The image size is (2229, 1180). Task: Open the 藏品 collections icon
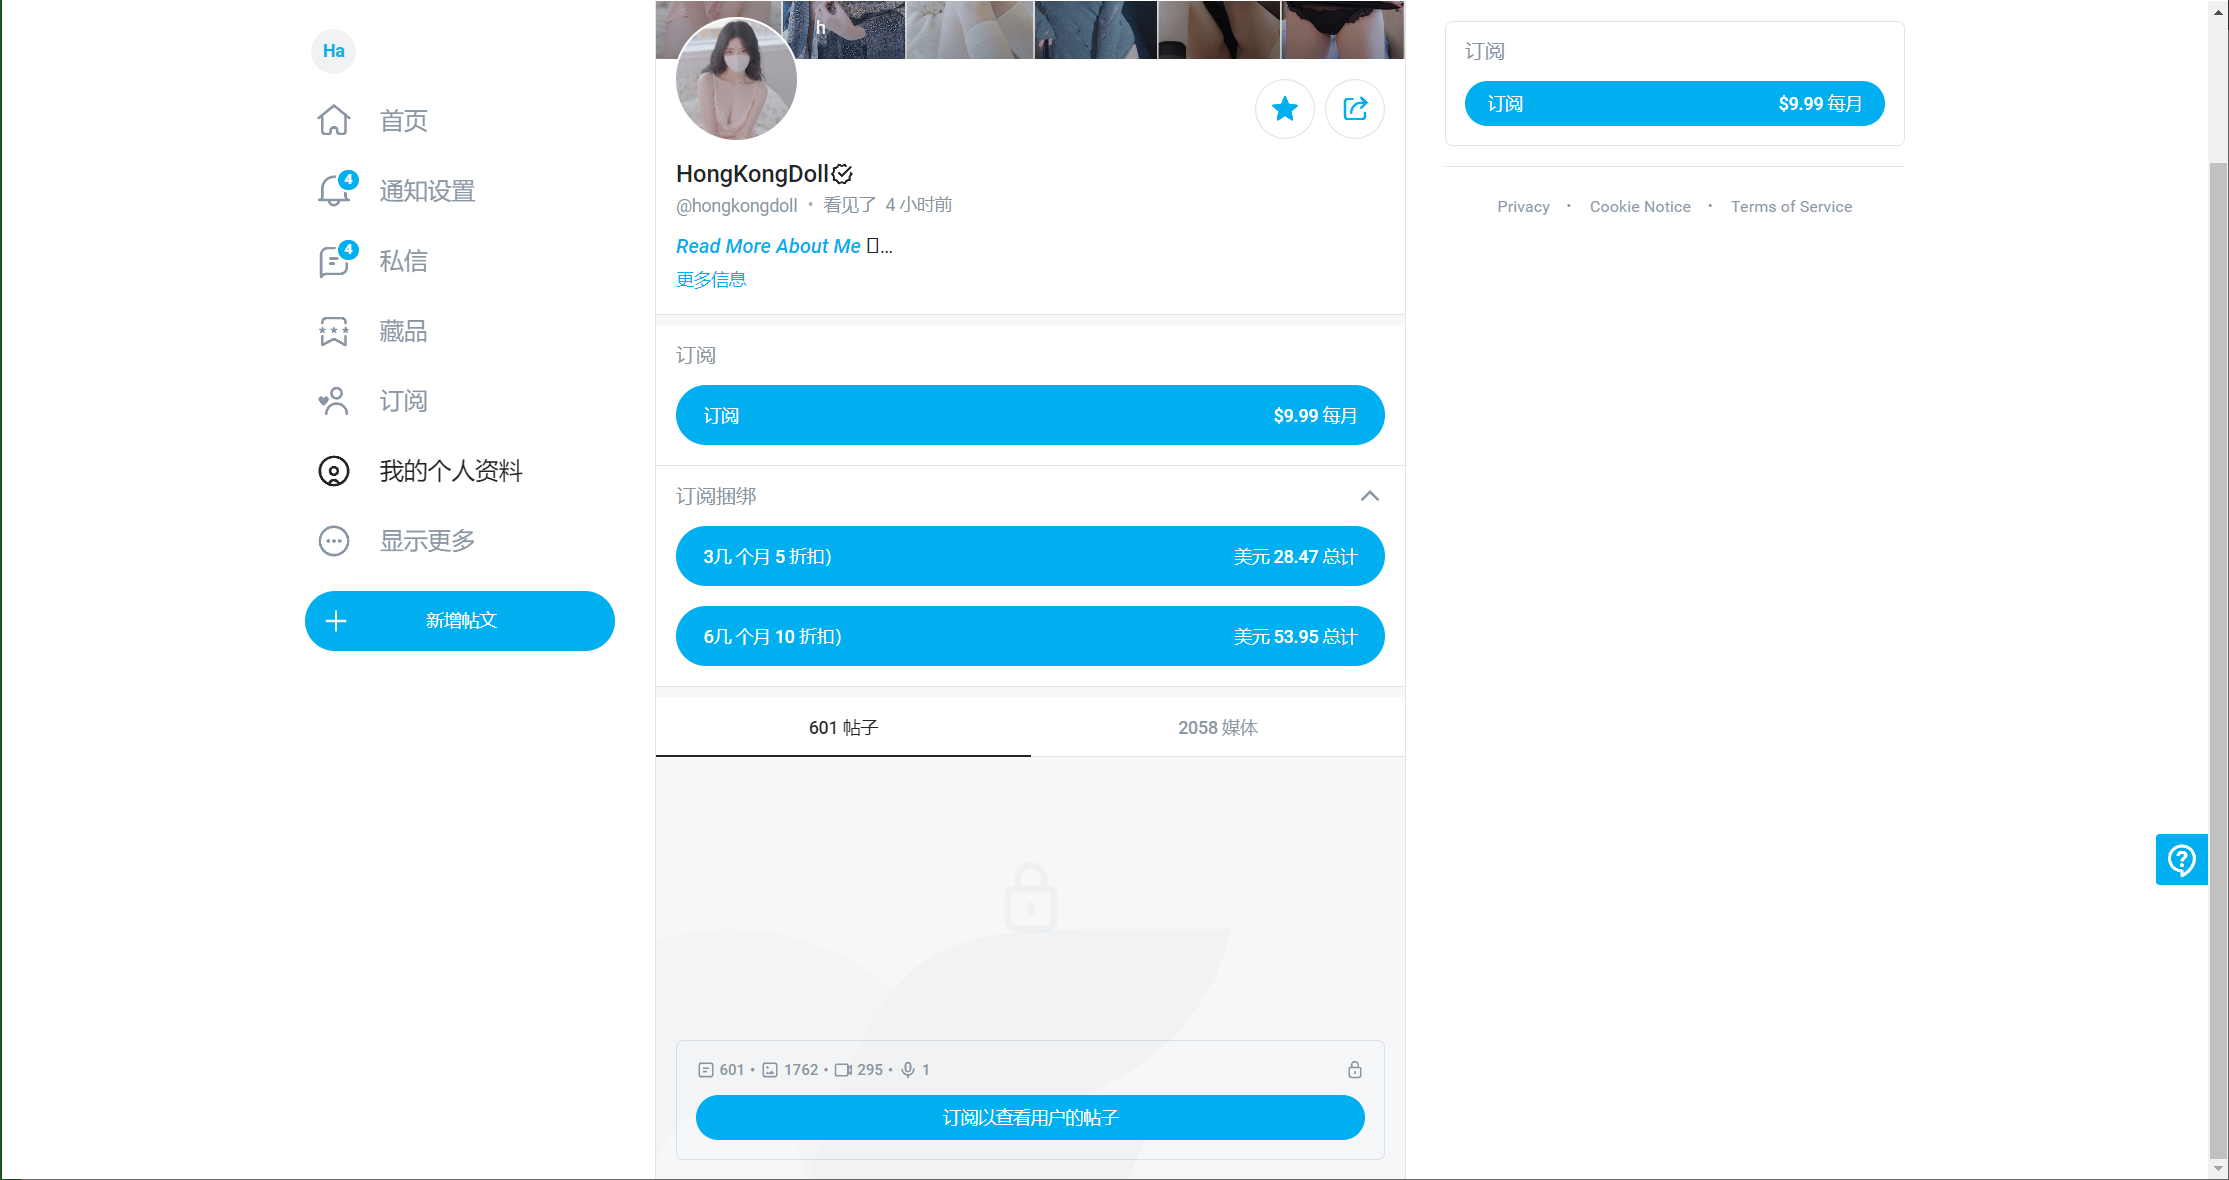(x=334, y=331)
